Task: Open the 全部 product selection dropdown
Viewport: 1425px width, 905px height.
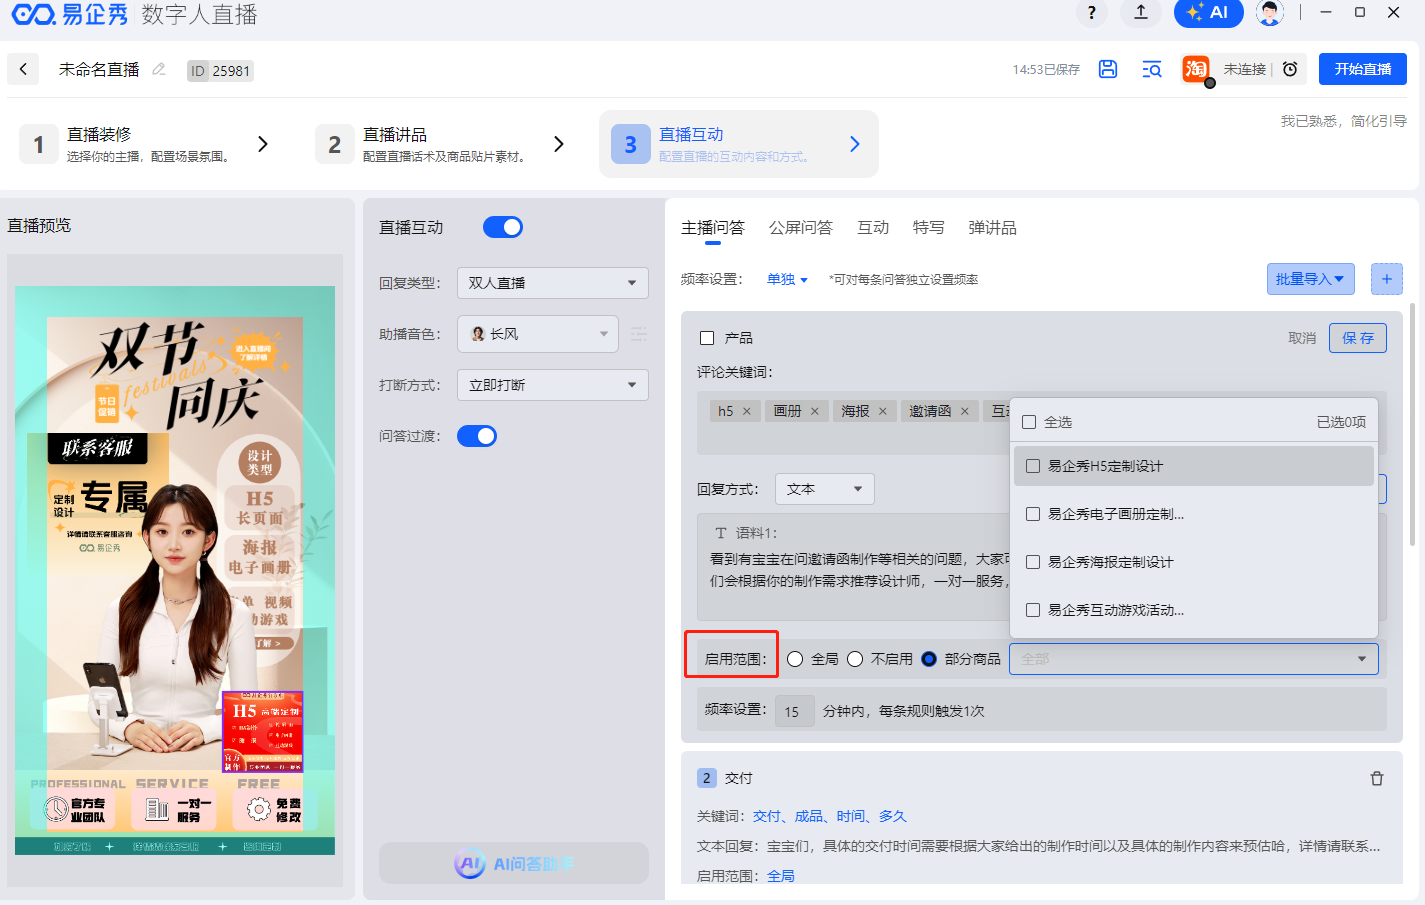Action: 1194,659
